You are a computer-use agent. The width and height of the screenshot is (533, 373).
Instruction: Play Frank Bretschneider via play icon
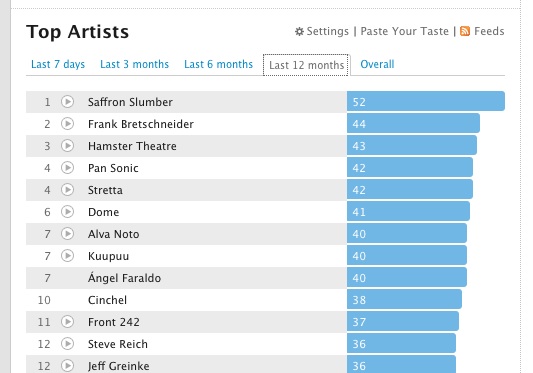67,124
